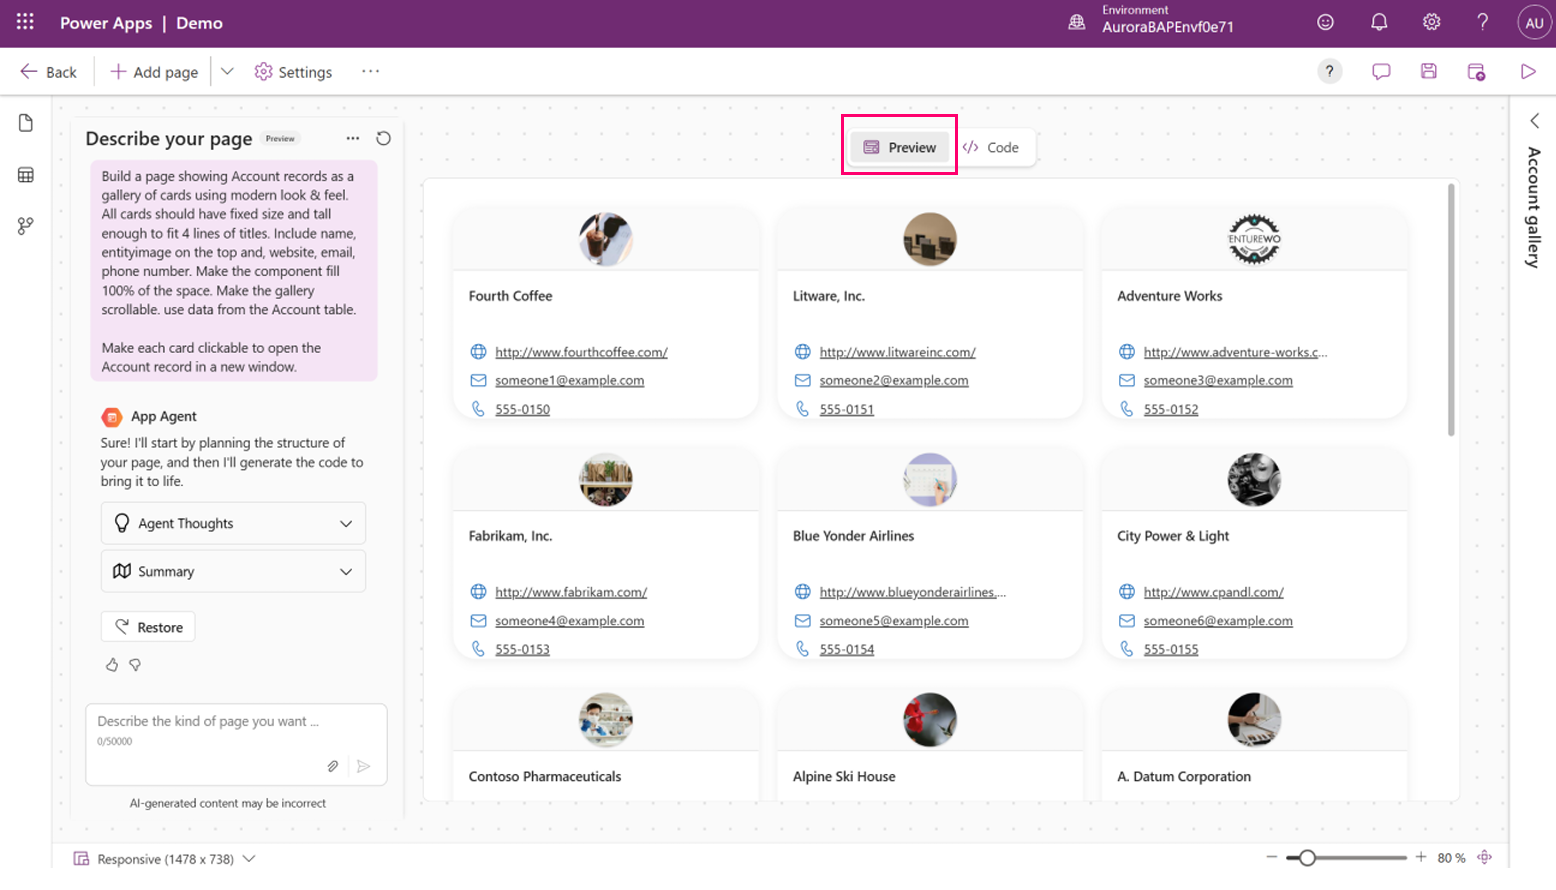
Task: Click the thumbs up feedback icon
Action: click(112, 665)
